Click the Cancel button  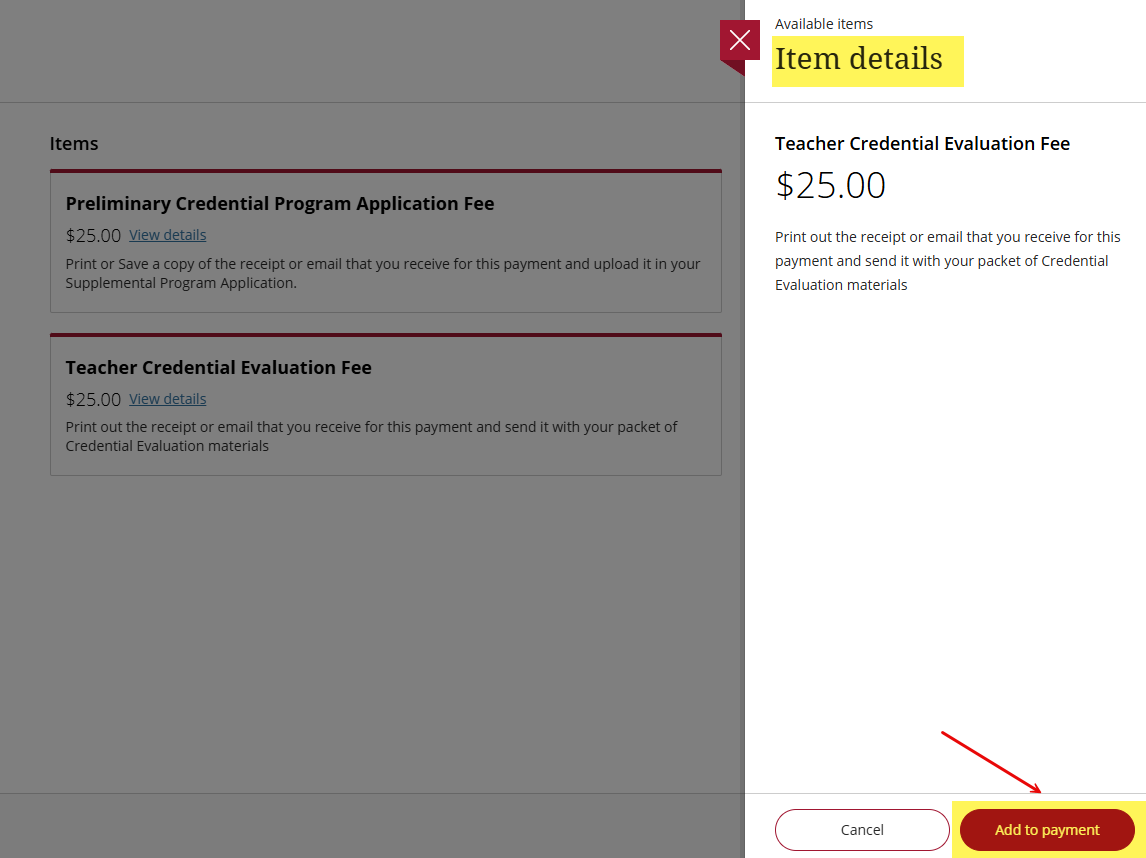tap(861, 830)
